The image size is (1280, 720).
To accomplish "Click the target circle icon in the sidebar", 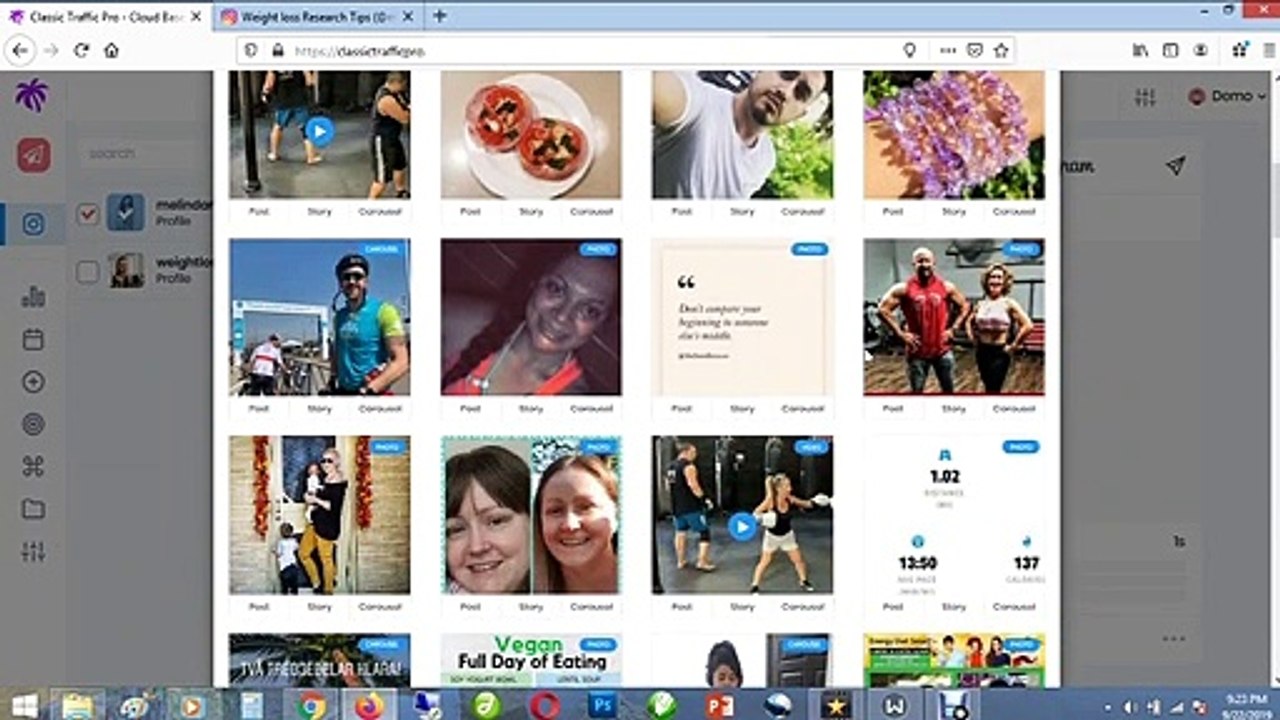I will [x=33, y=425].
